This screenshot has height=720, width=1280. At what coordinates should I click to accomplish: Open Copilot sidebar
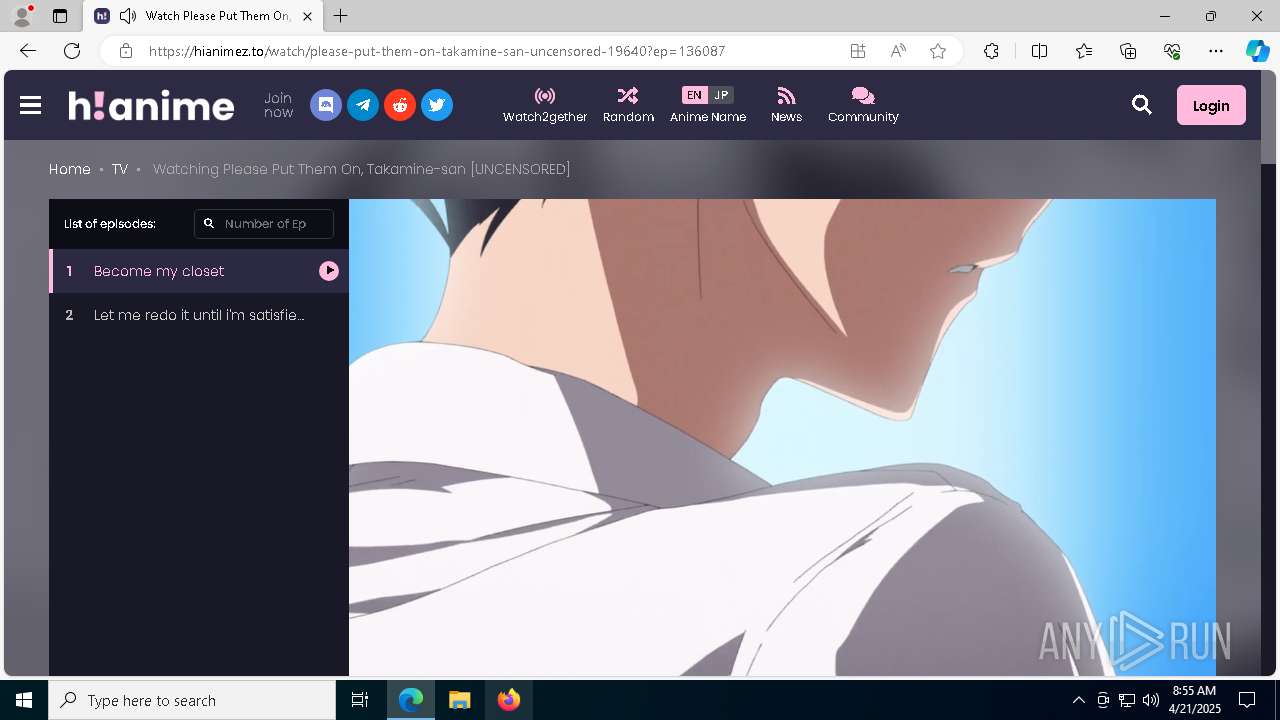[x=1257, y=51]
